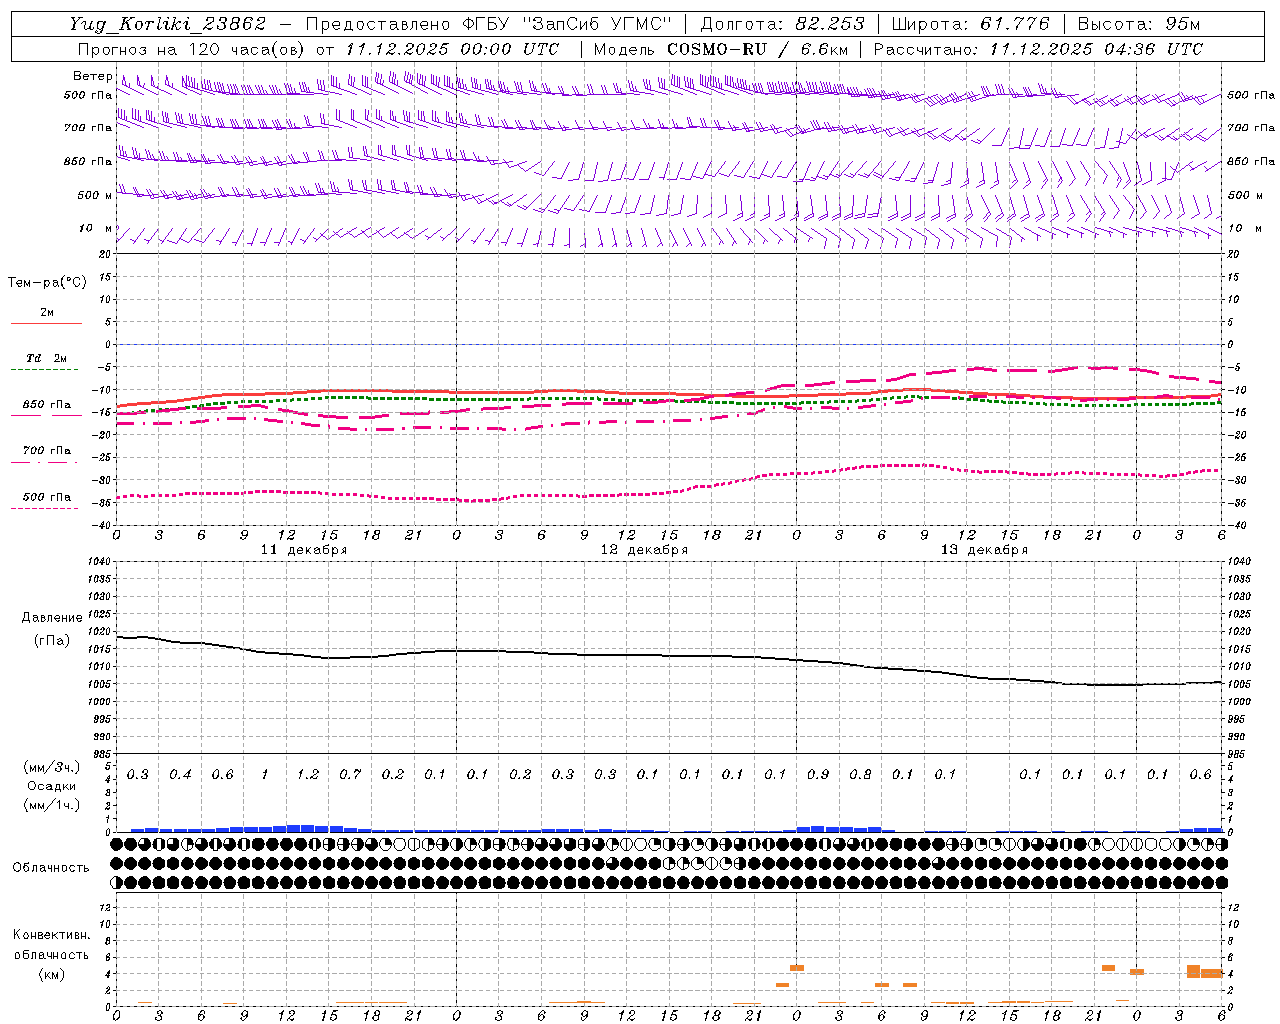Click the Облачность panel label
The width and height of the screenshot is (1280, 1024).
pyautogui.click(x=51, y=868)
